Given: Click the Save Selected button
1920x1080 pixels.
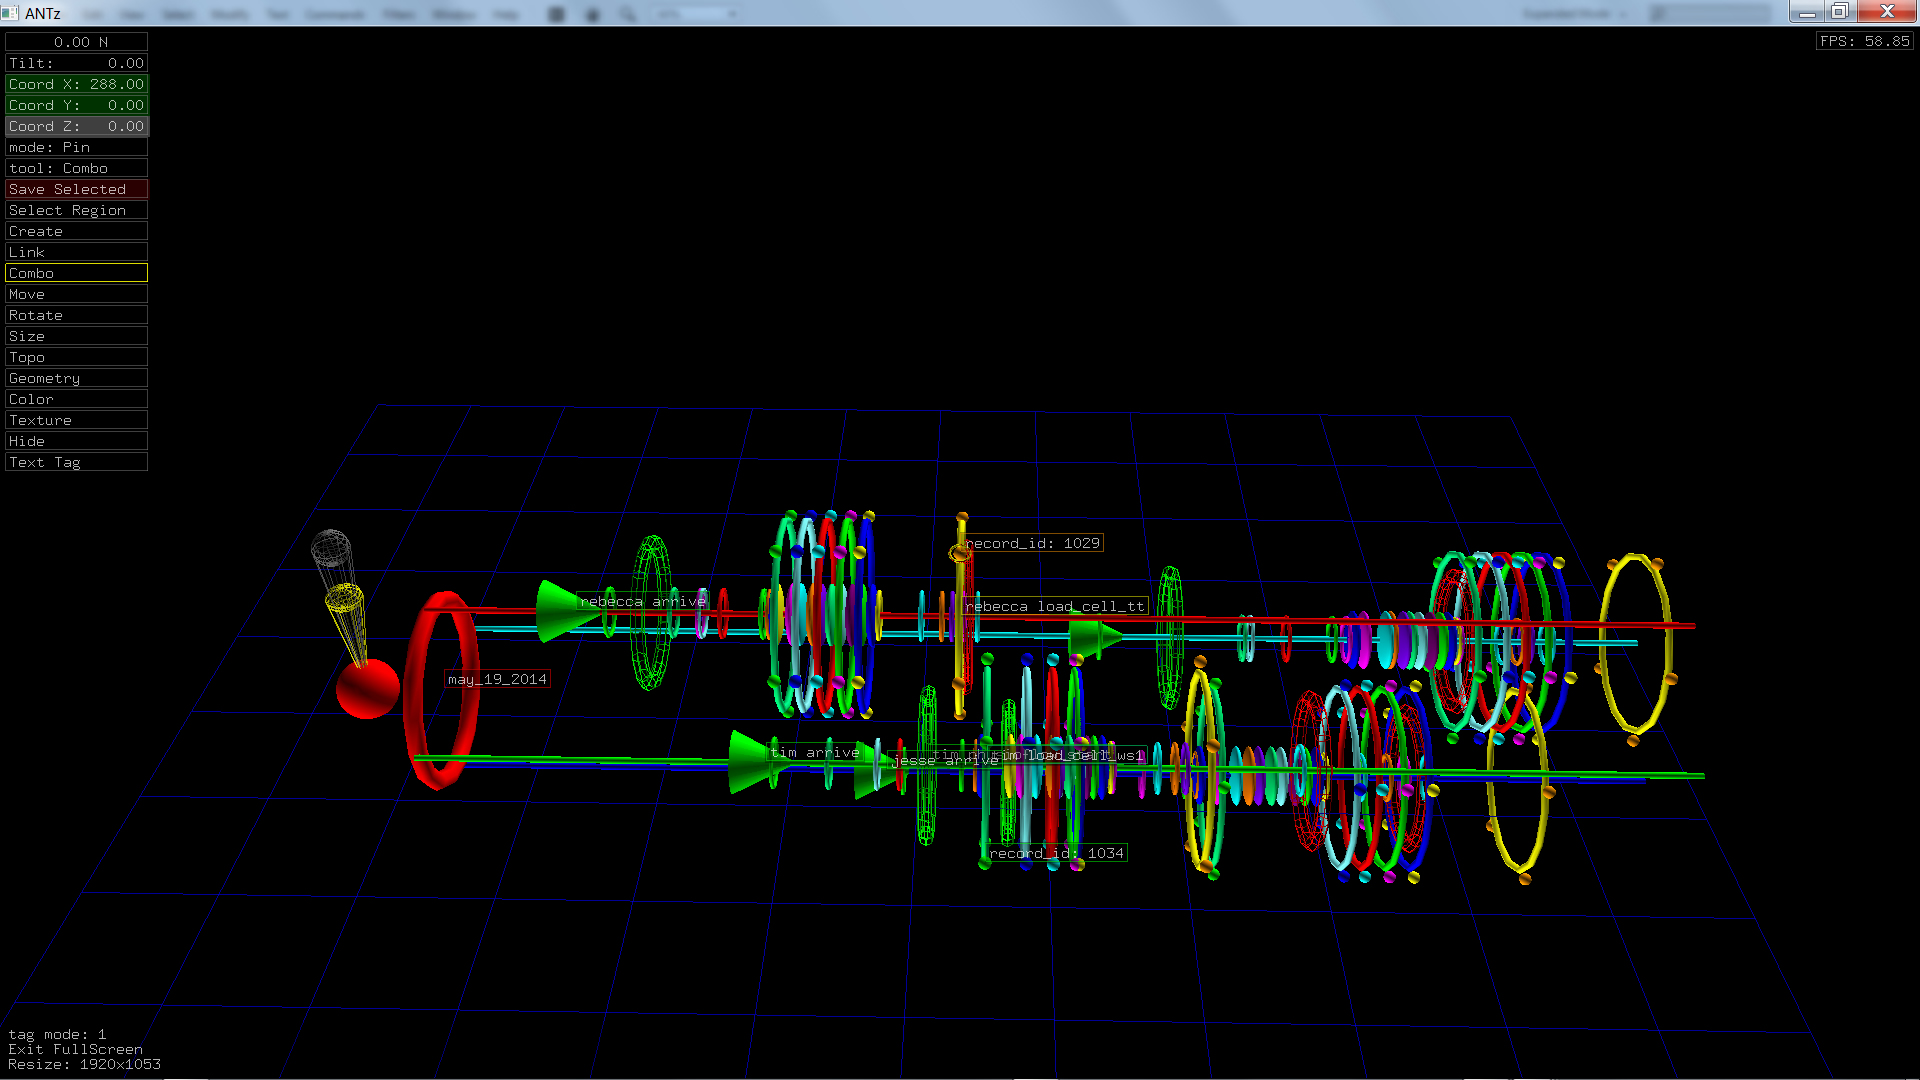Looking at the screenshot, I should (x=76, y=189).
